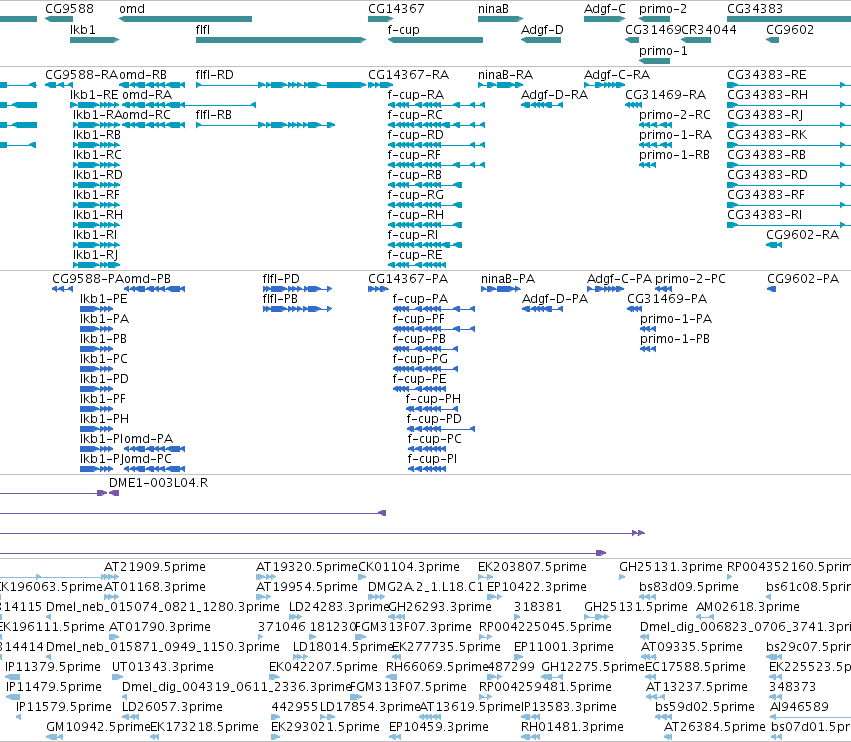This screenshot has width=851, height=742.
Task: Select the GM10942.5prime EST label
Action: point(98,727)
